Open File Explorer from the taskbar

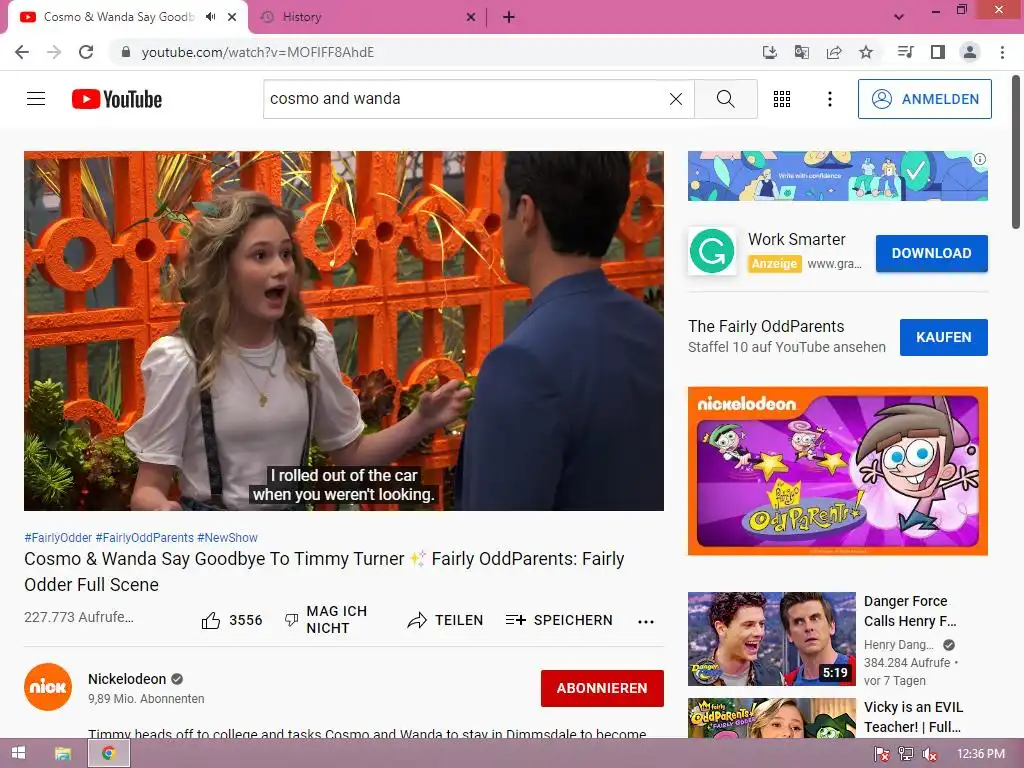tap(63, 754)
